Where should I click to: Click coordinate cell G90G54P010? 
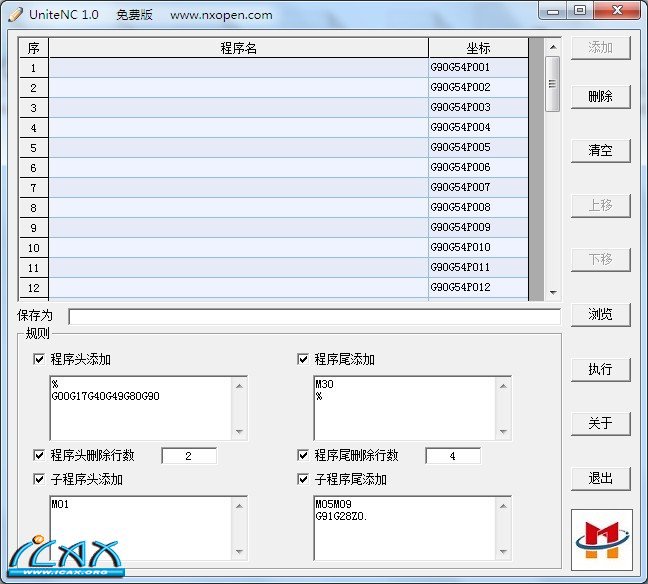(x=479, y=247)
